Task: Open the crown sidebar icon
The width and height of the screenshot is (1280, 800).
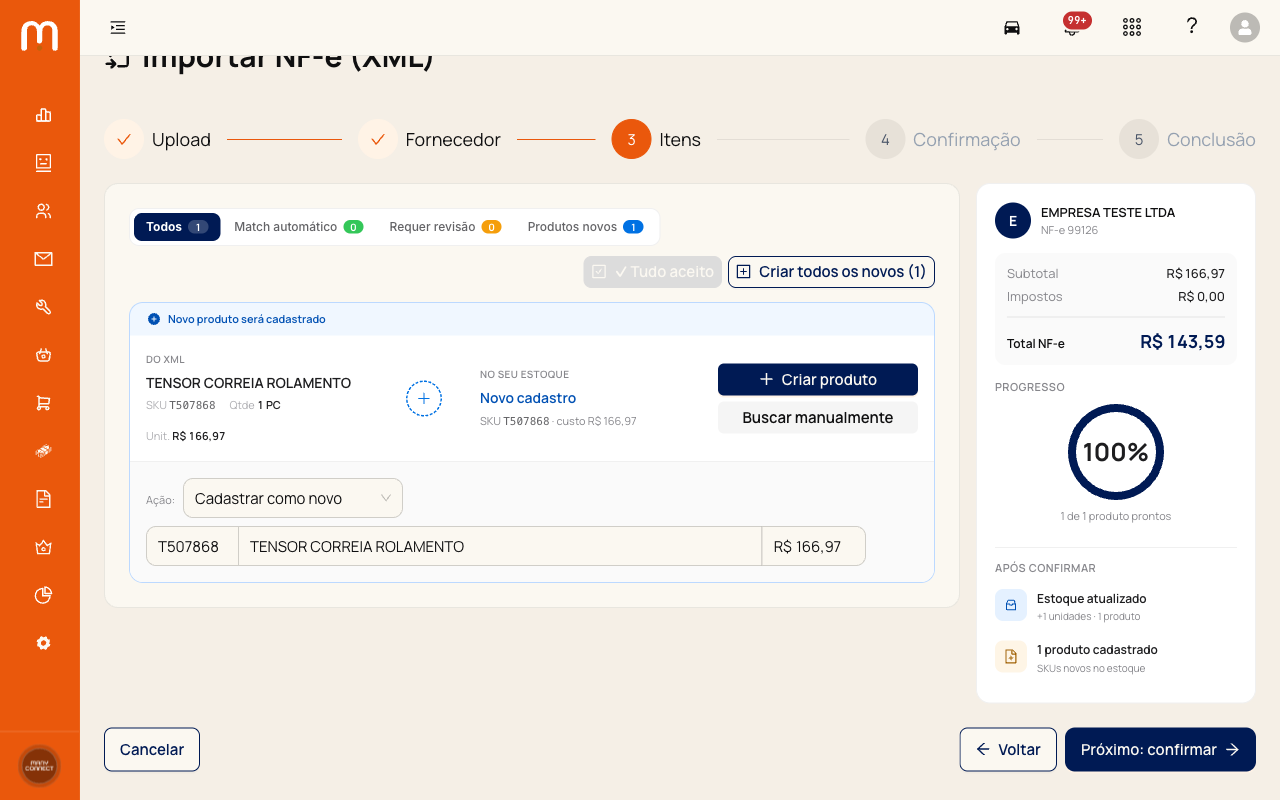Action: 43,547
